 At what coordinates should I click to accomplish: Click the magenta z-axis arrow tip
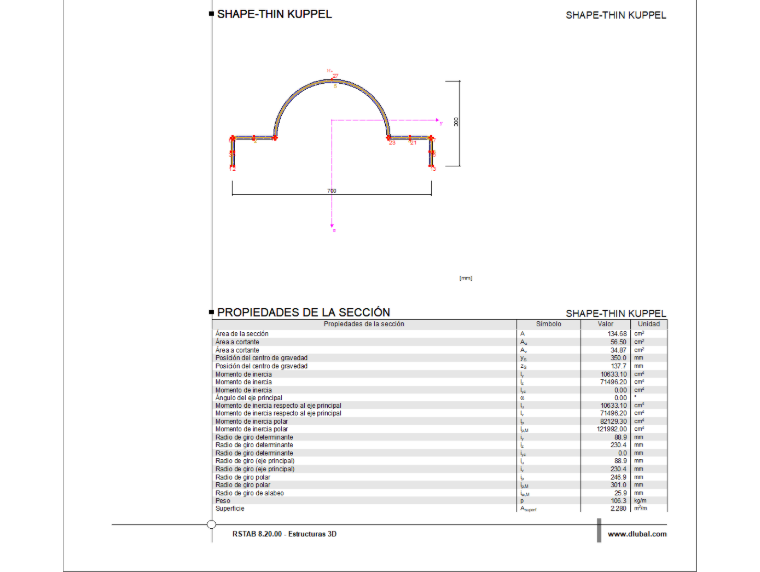[x=332, y=225]
